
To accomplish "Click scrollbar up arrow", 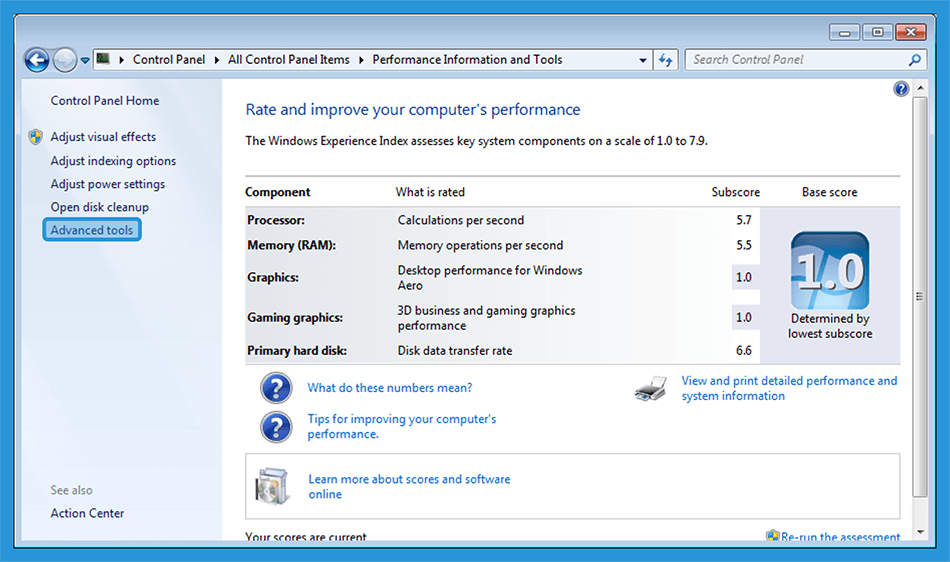I will click(x=920, y=88).
